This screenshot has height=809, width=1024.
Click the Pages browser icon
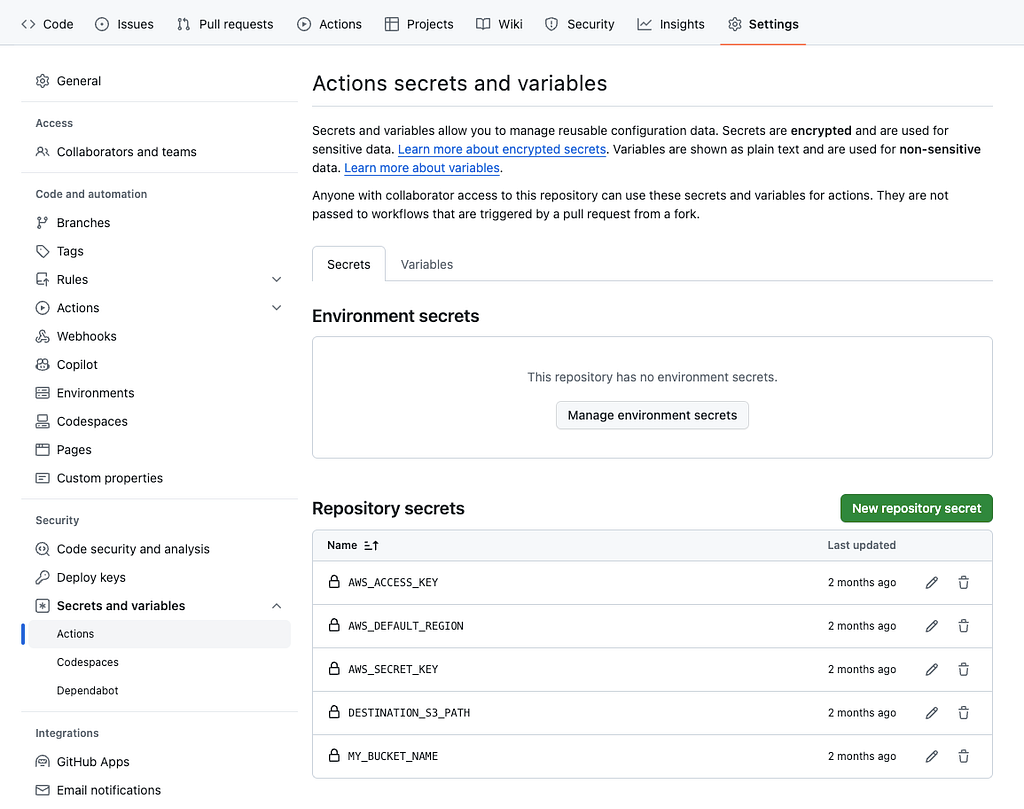click(x=42, y=450)
